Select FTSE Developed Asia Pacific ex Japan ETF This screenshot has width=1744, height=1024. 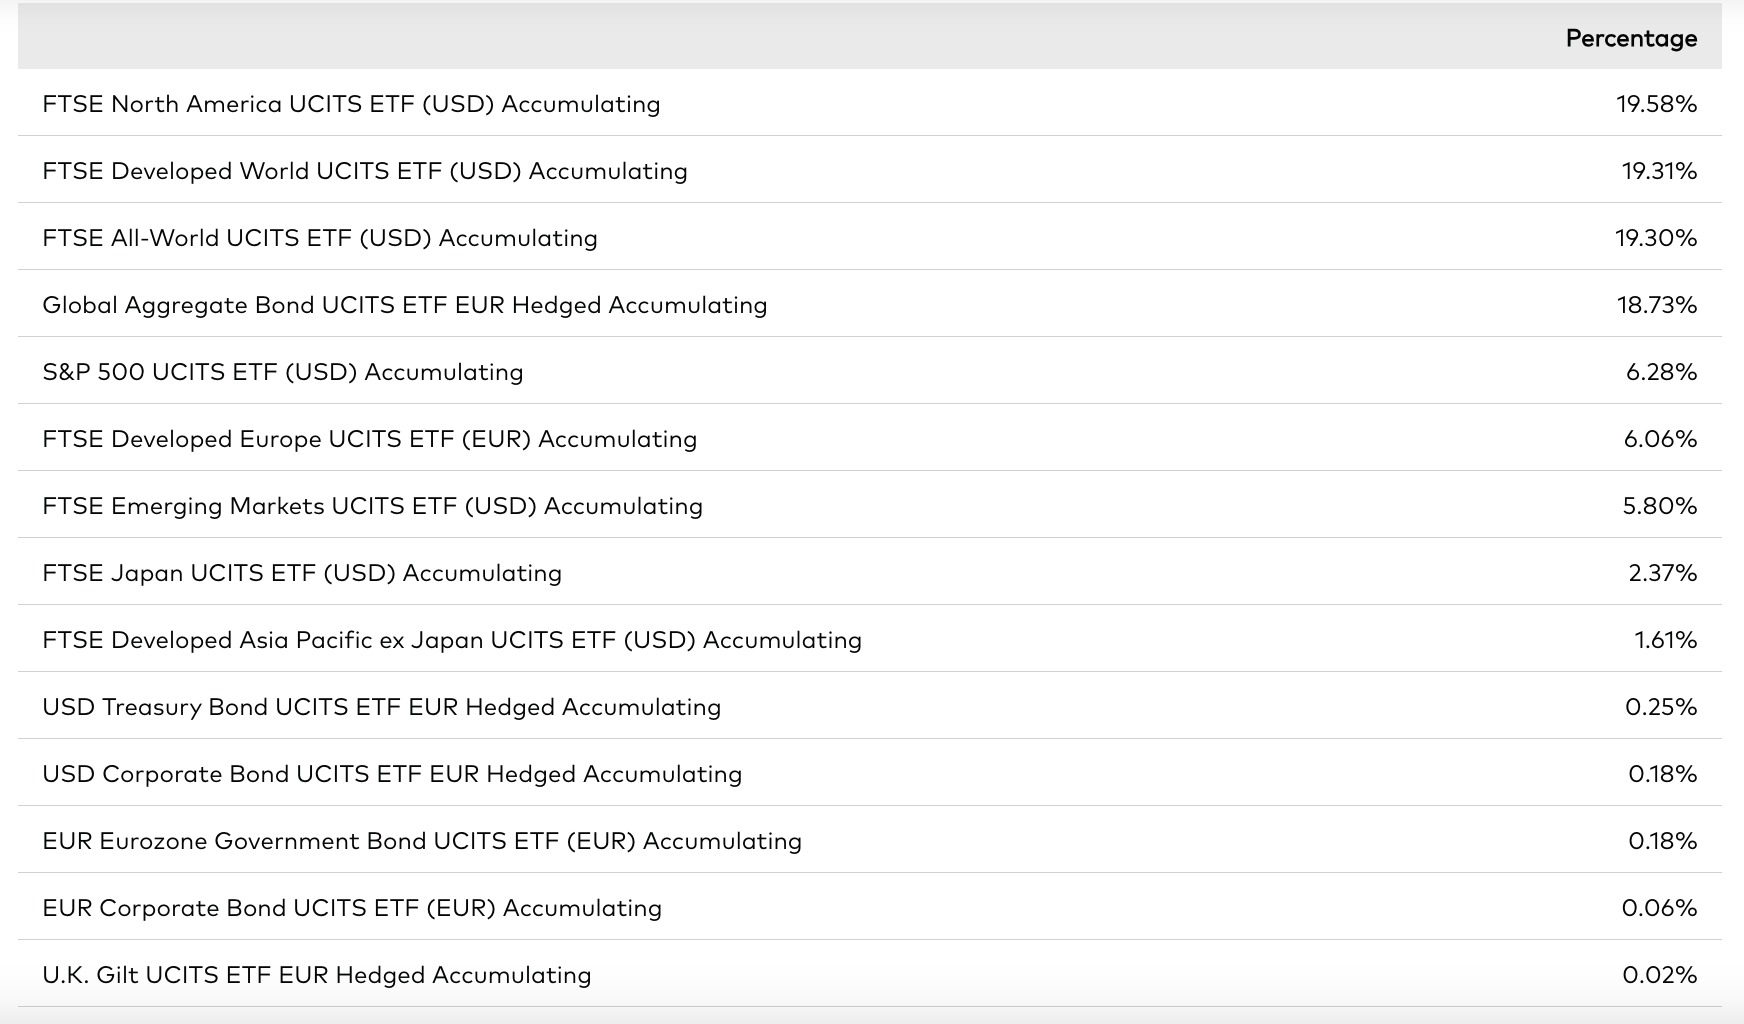click(x=452, y=640)
